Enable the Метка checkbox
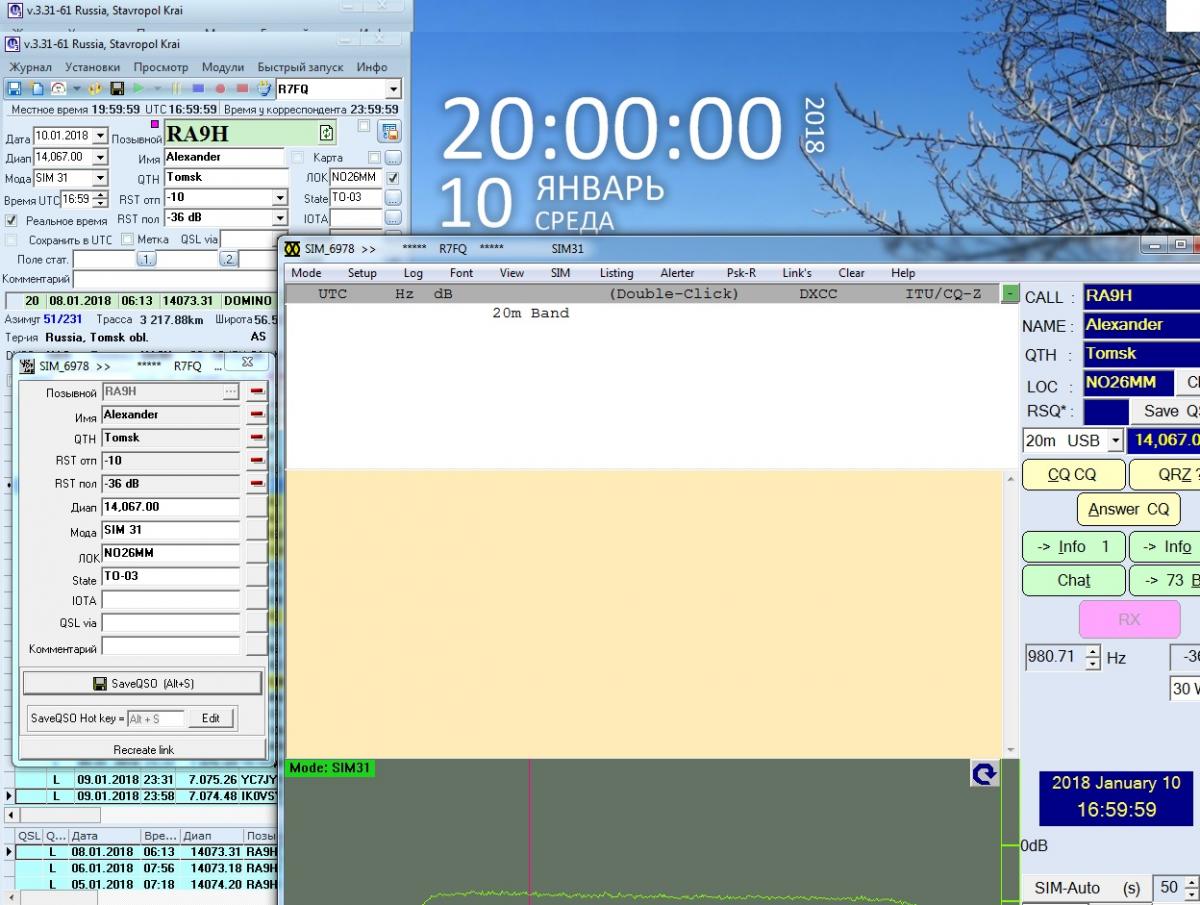The width and height of the screenshot is (1200, 905). click(127, 240)
